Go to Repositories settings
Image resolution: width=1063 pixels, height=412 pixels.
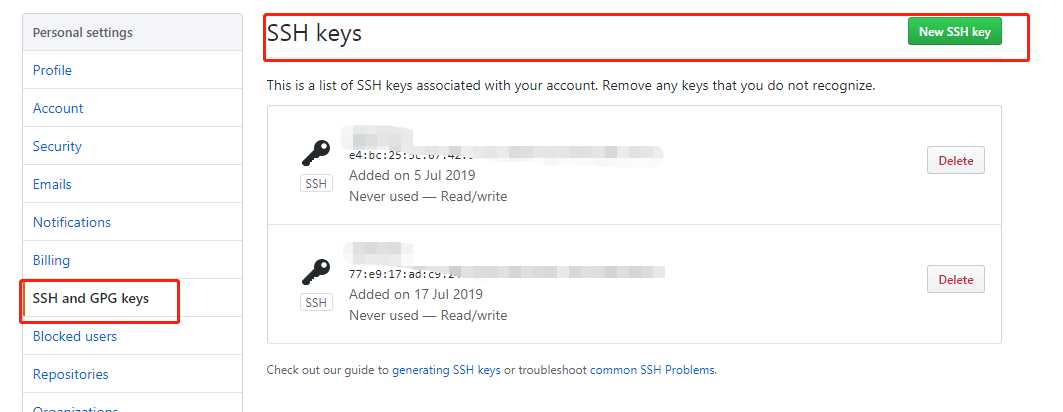point(71,374)
